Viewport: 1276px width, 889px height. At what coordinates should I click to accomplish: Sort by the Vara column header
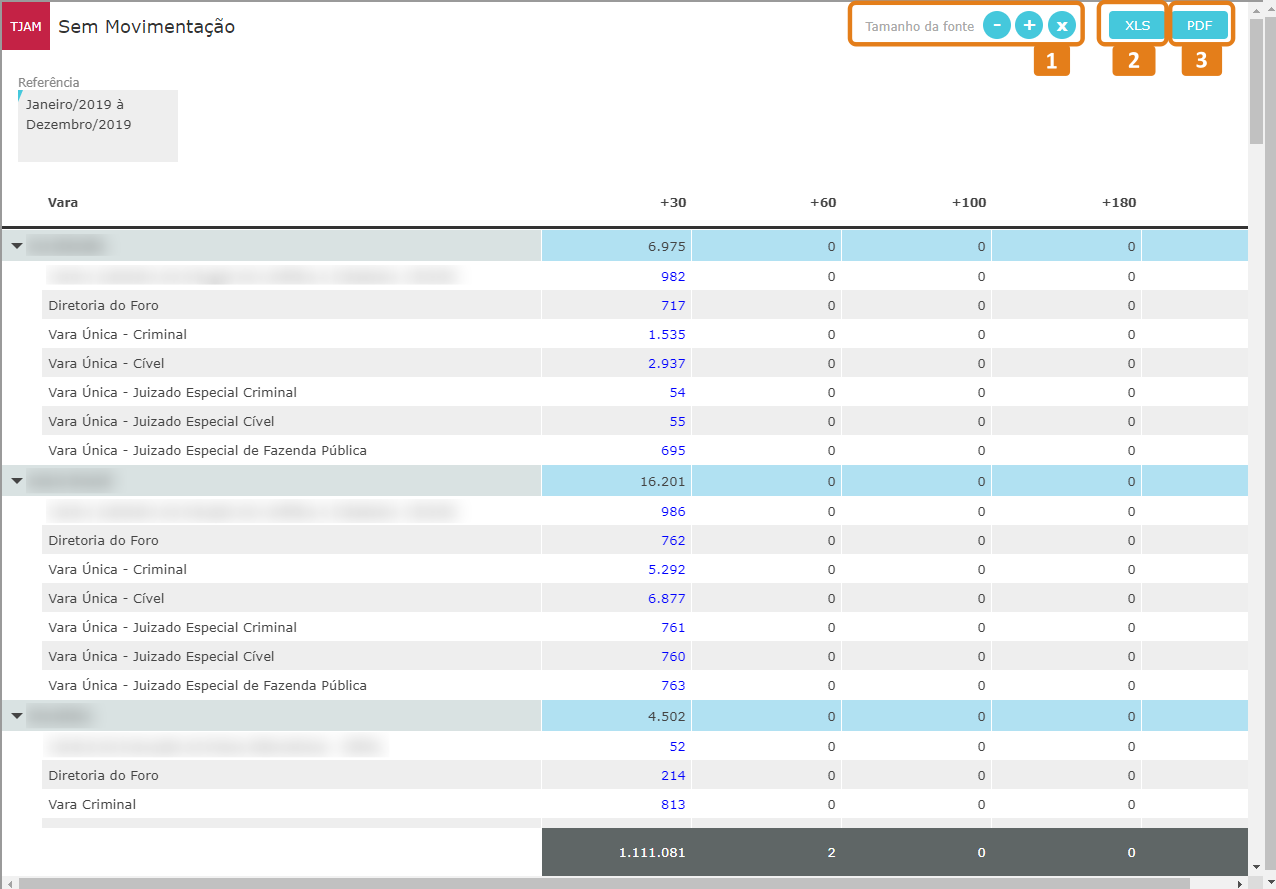(x=63, y=203)
